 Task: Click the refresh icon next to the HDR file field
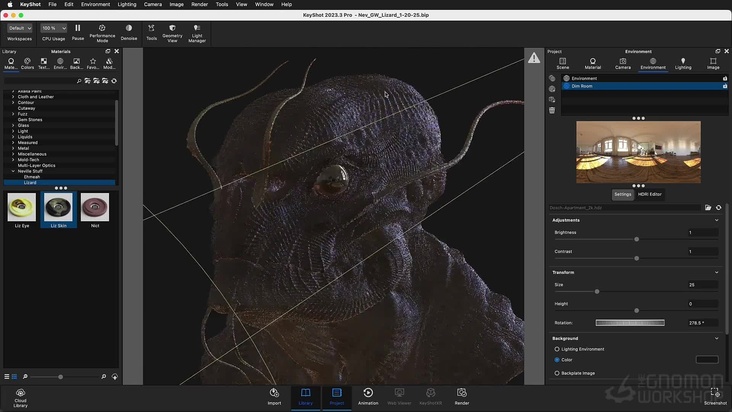pos(718,208)
